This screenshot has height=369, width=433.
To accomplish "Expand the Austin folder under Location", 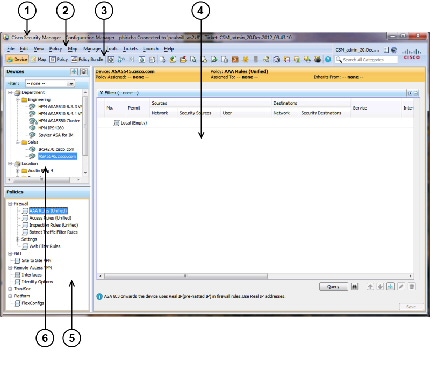I will point(18,171).
